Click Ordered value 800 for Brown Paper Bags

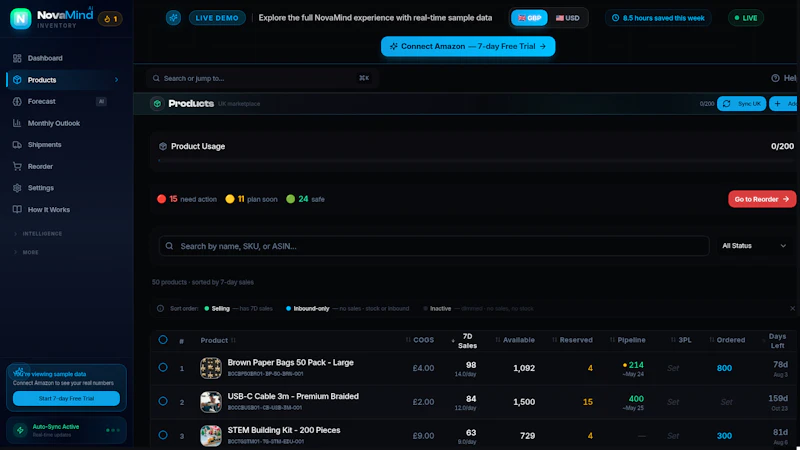pyautogui.click(x=724, y=368)
